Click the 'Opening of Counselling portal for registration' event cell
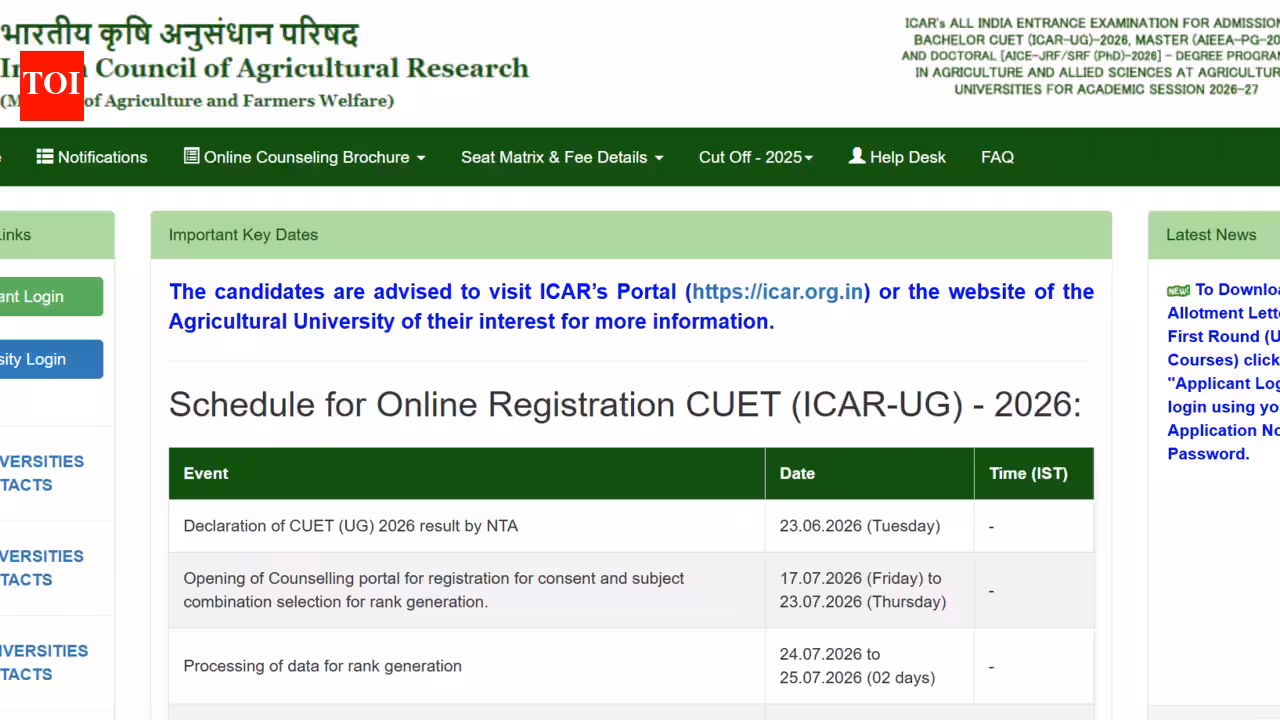This screenshot has width=1280, height=720. [x=467, y=590]
